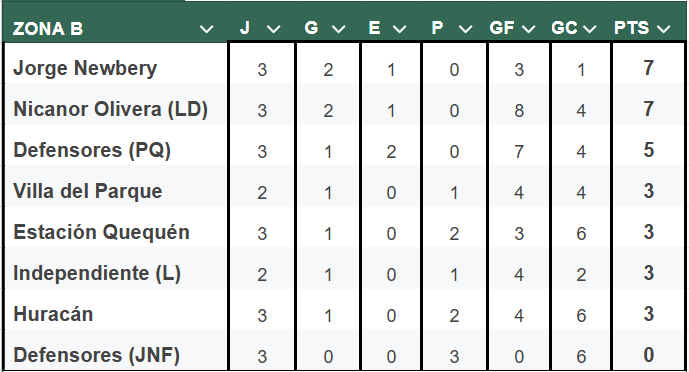Select Defensores (JNF) PTS value 0
The height and width of the screenshot is (372, 689).
[x=649, y=354]
